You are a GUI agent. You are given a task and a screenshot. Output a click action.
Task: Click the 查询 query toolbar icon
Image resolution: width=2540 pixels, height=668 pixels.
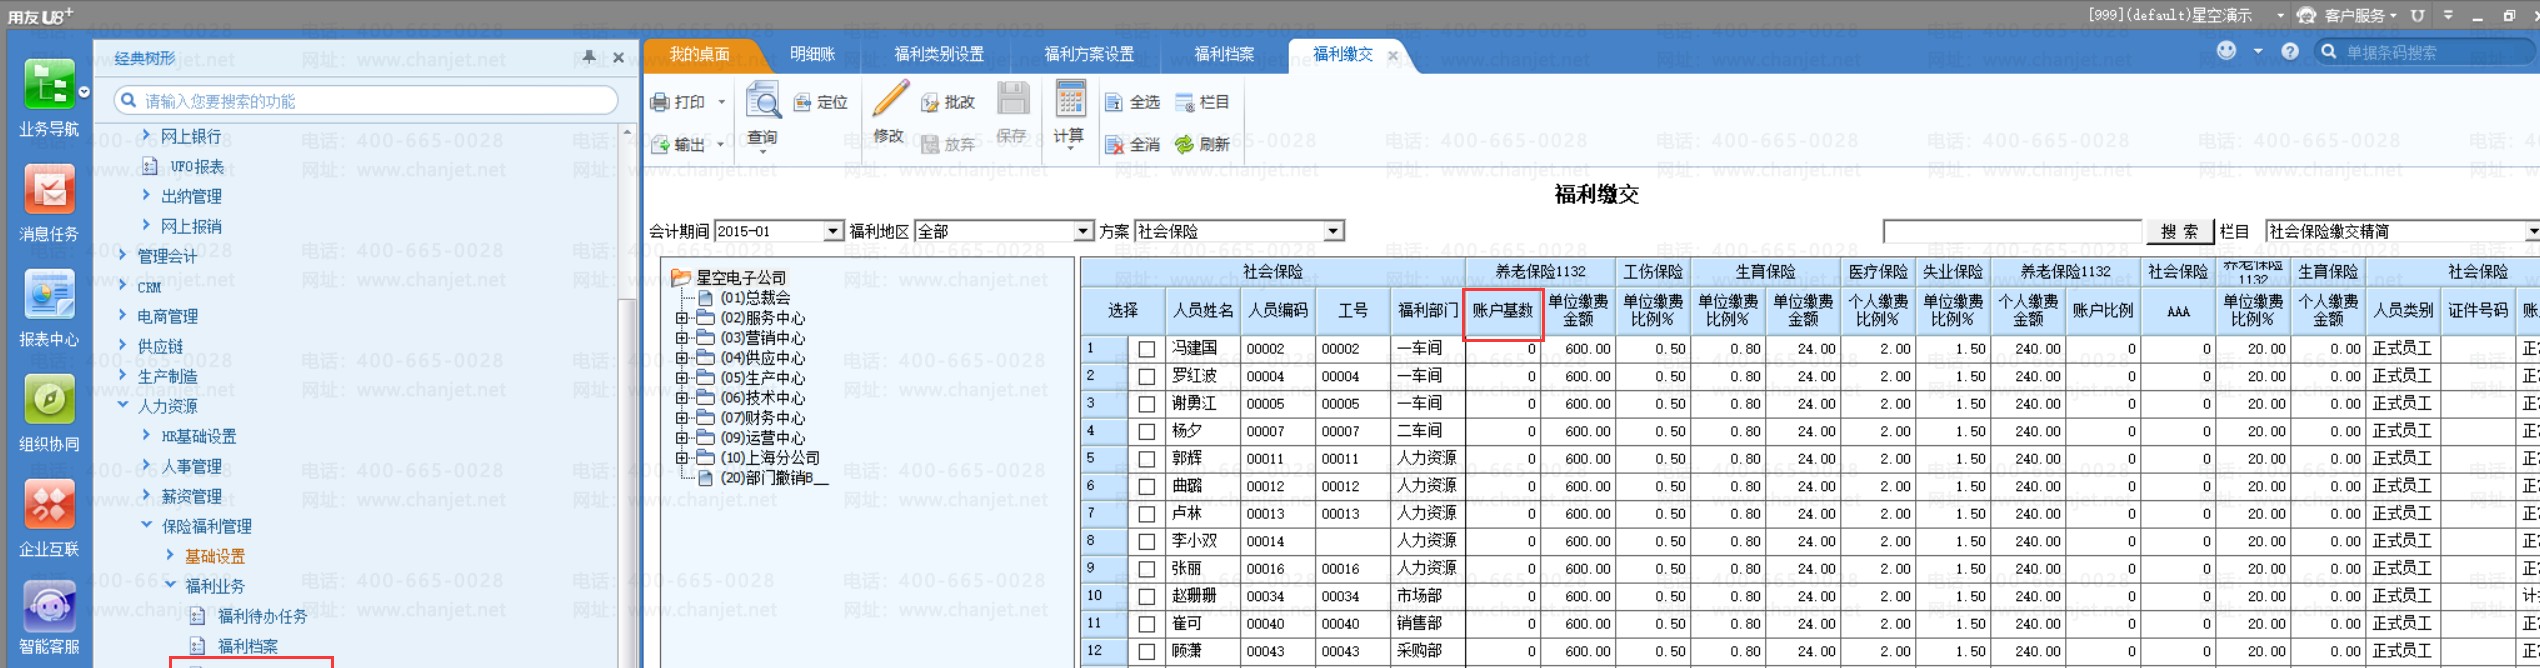(x=763, y=103)
